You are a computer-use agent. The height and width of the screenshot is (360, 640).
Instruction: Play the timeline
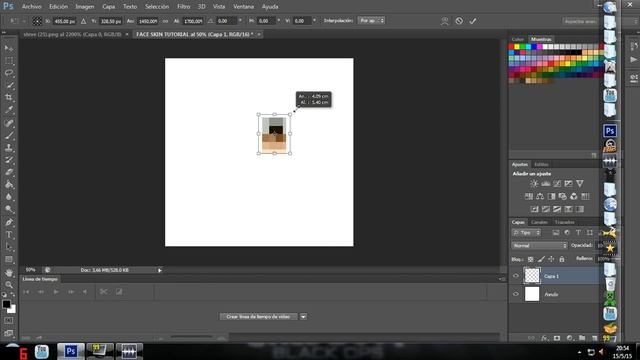56,291
